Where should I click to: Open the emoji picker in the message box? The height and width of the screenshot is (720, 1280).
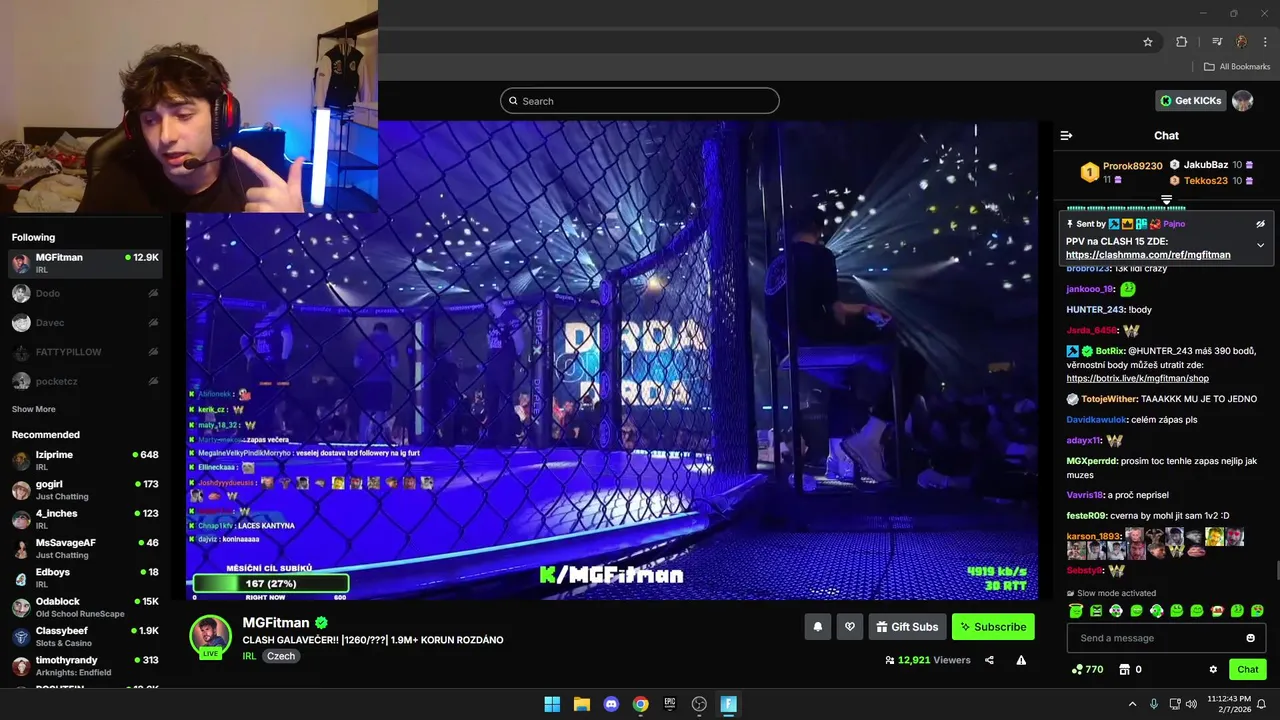point(1250,638)
